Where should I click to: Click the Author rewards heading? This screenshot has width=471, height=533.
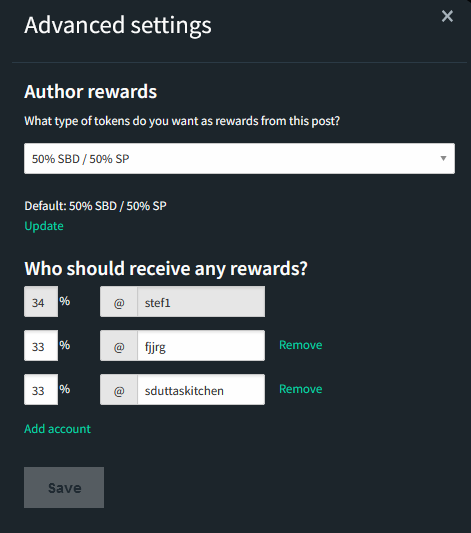[x=90, y=91]
